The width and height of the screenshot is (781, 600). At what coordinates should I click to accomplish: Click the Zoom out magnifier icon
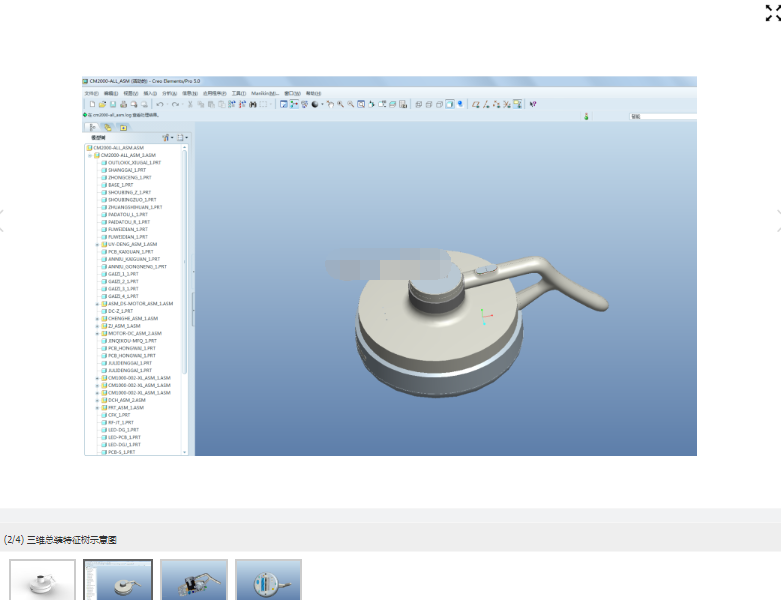click(351, 104)
